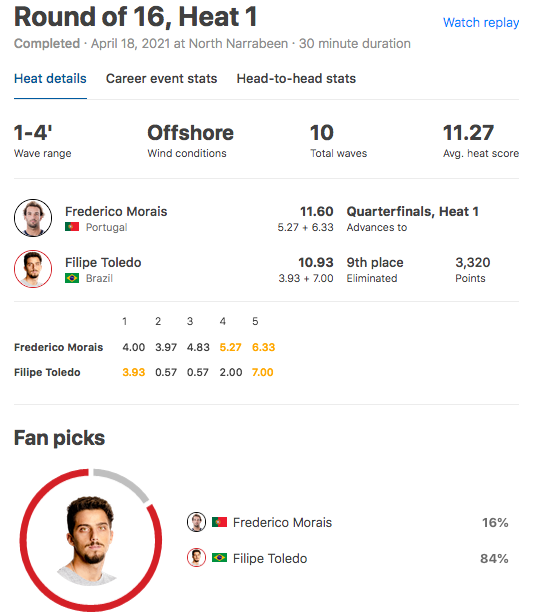Click Filipe Toledo's small avatar in Fan picks
The image size is (535, 612).
[196, 558]
